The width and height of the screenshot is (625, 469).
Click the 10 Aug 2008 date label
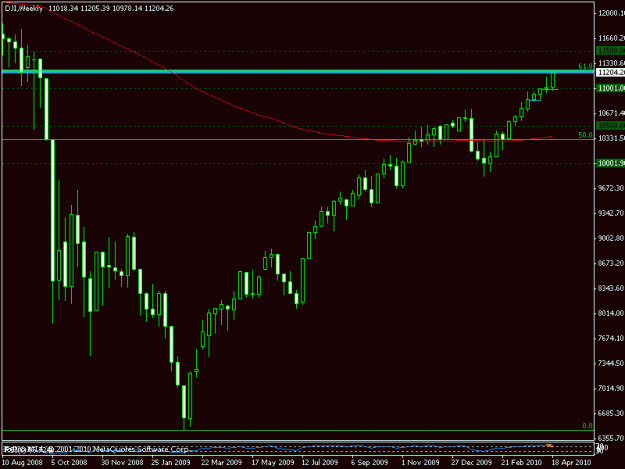point(22,462)
